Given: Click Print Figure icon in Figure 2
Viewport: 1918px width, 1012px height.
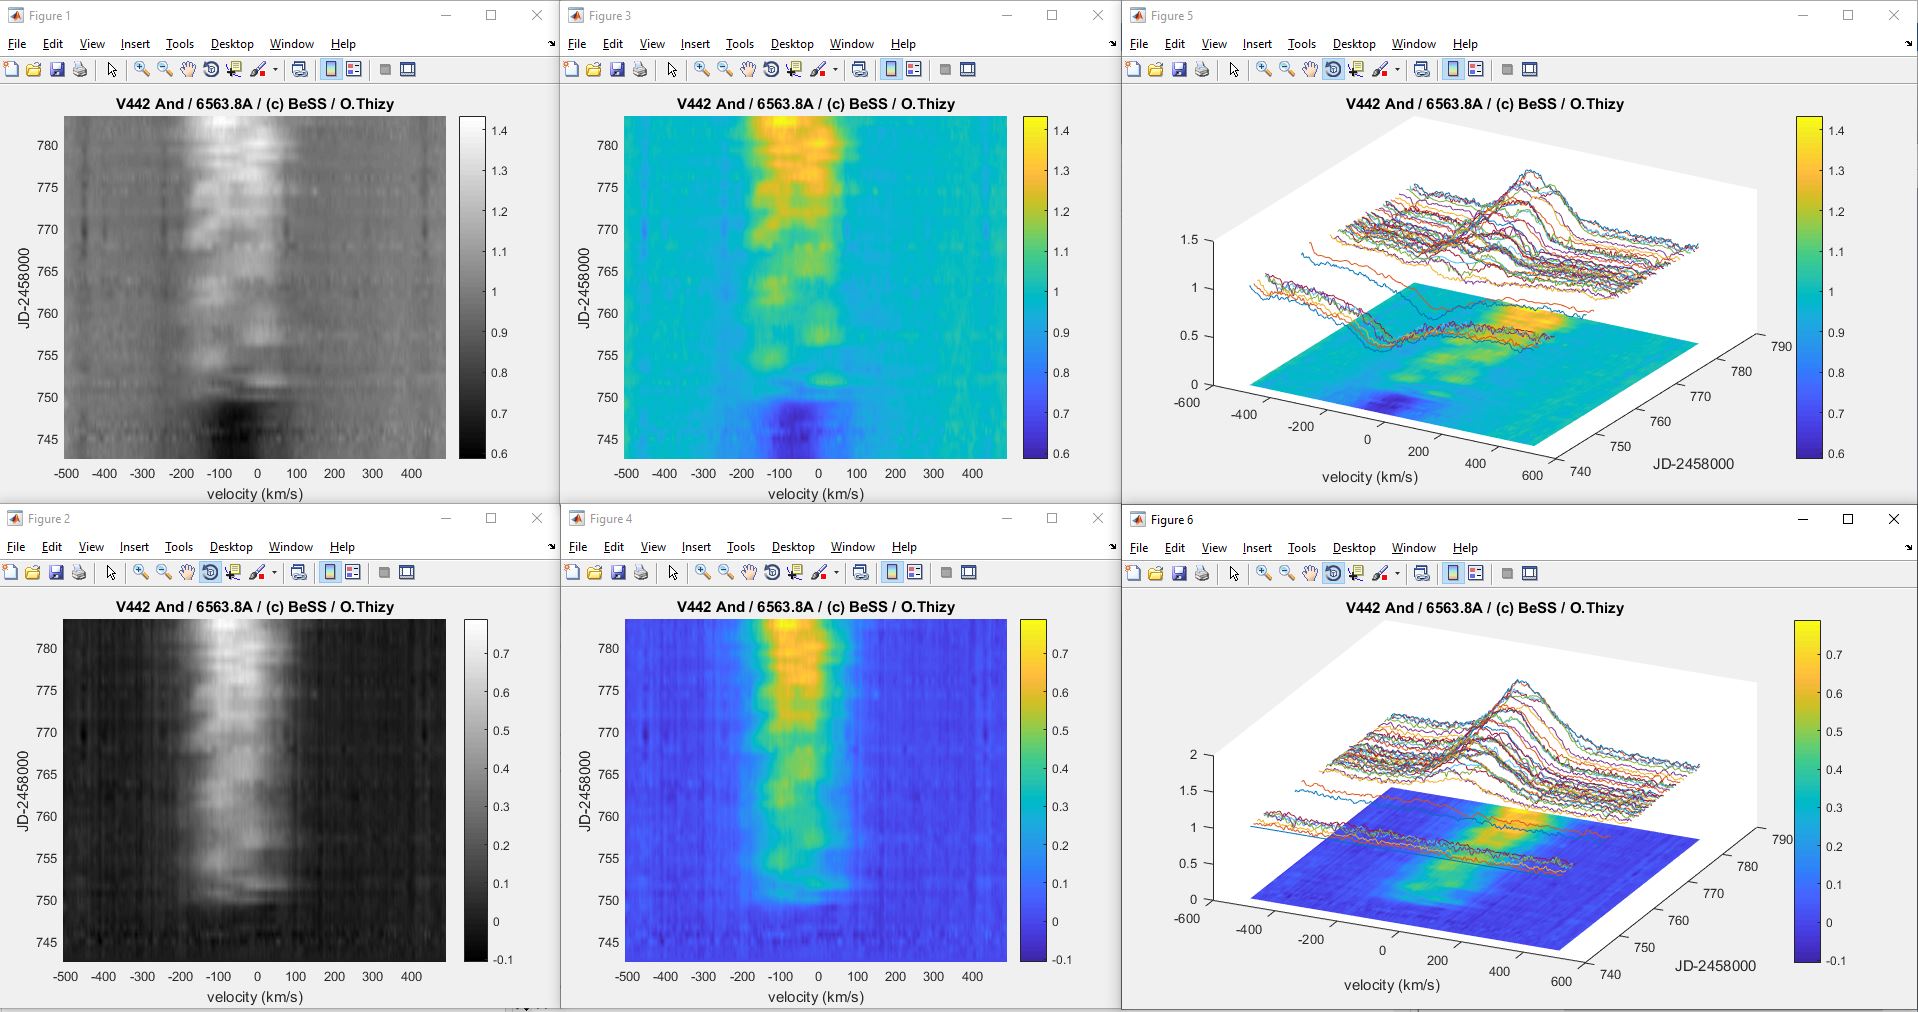Looking at the screenshot, I should 79,572.
